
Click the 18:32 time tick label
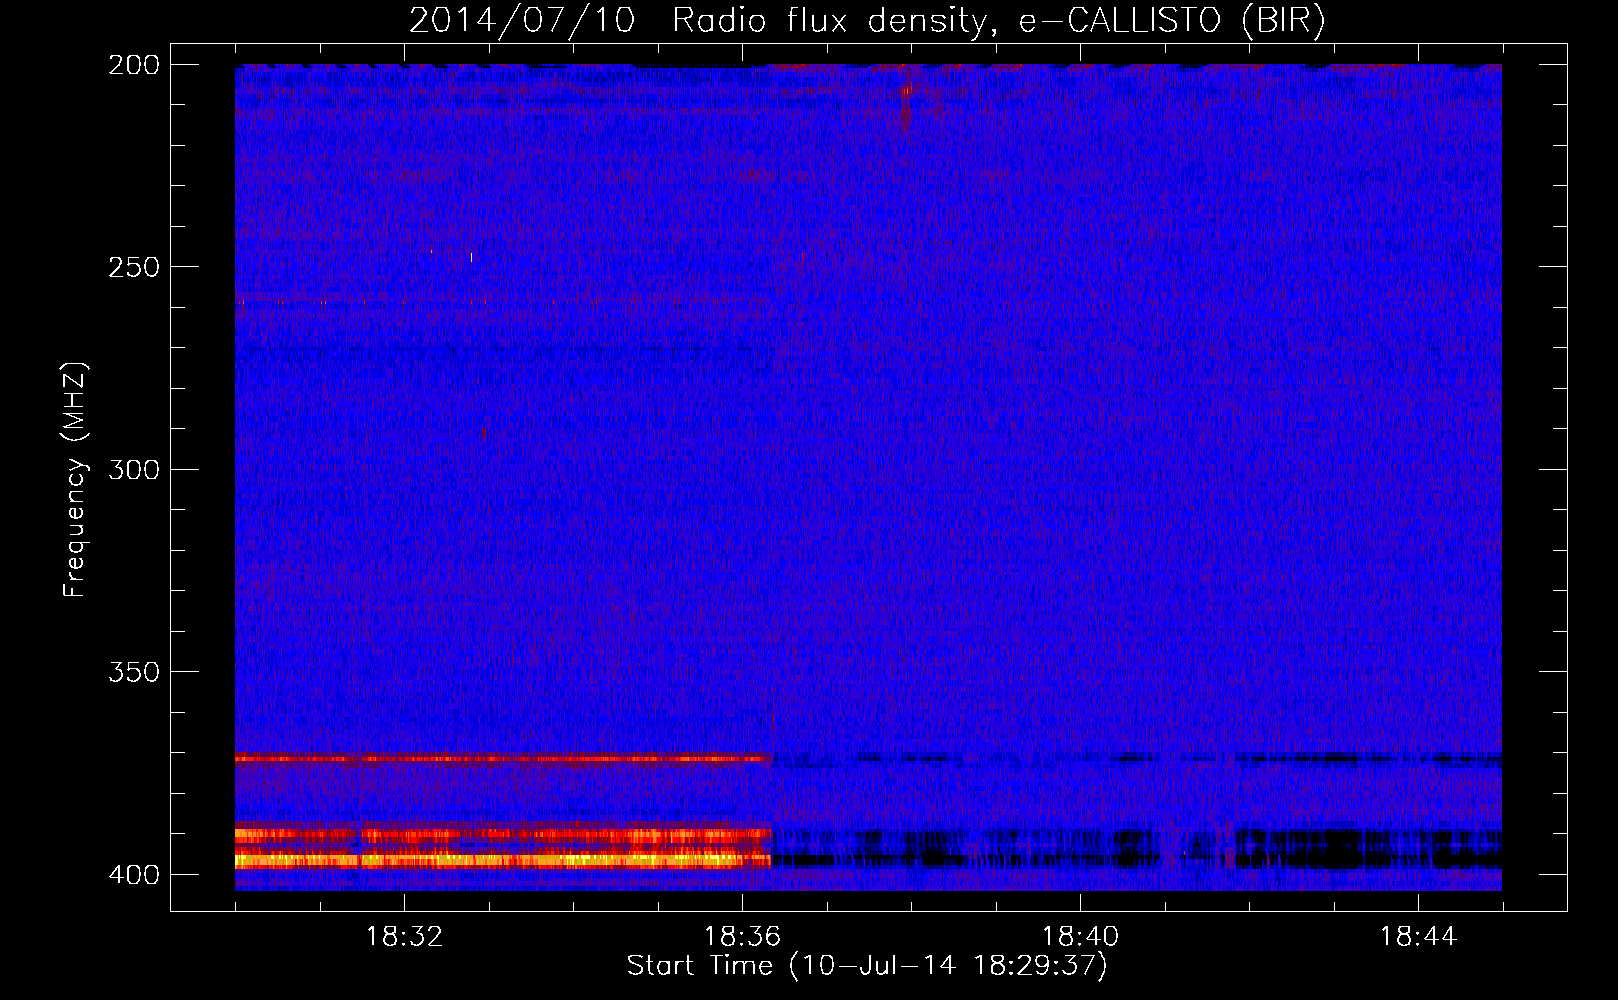click(x=404, y=937)
